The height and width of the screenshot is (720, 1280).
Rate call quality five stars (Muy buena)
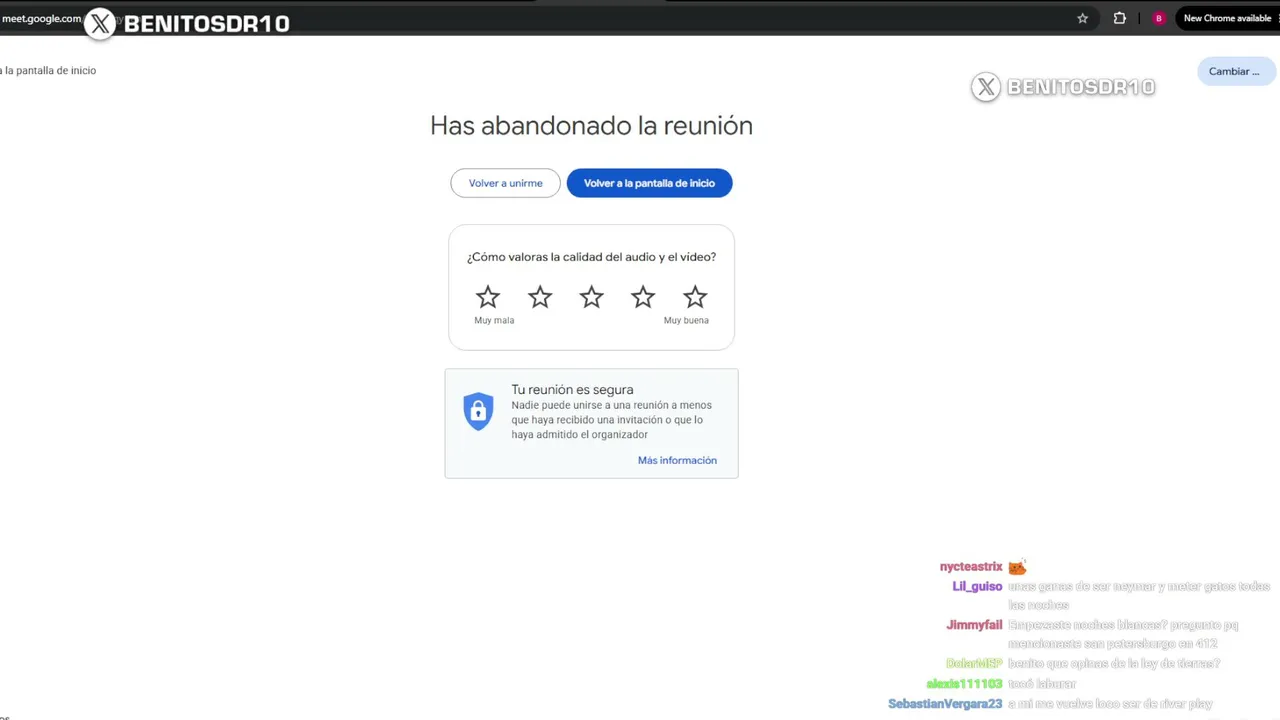[695, 297]
